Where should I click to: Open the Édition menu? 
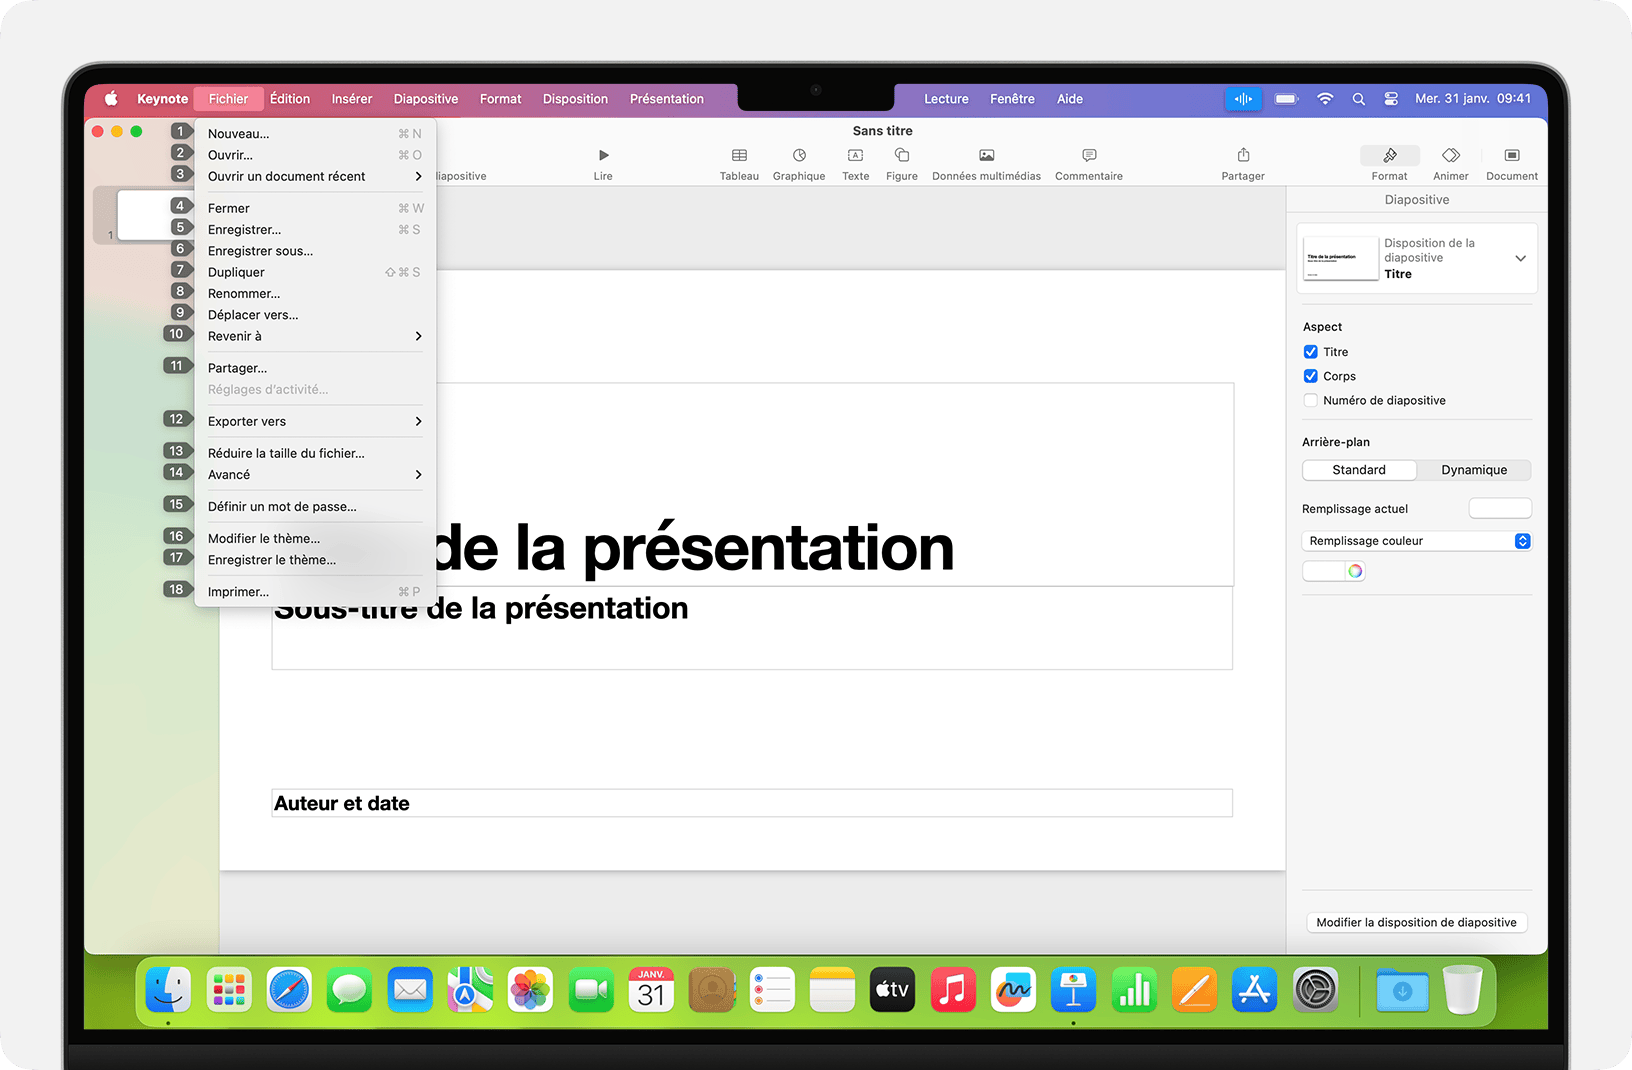coord(290,99)
